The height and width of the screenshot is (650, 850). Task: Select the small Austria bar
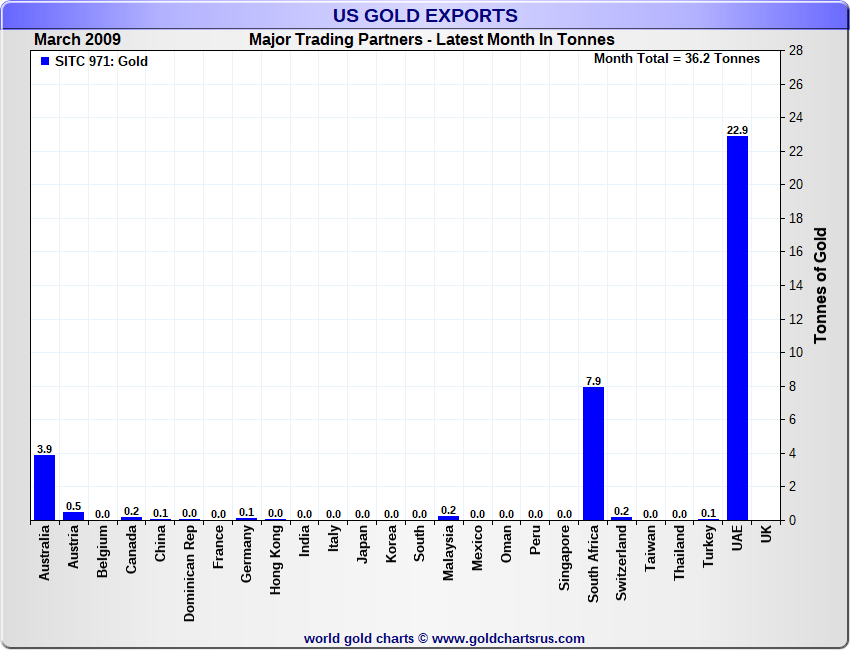(x=73, y=516)
